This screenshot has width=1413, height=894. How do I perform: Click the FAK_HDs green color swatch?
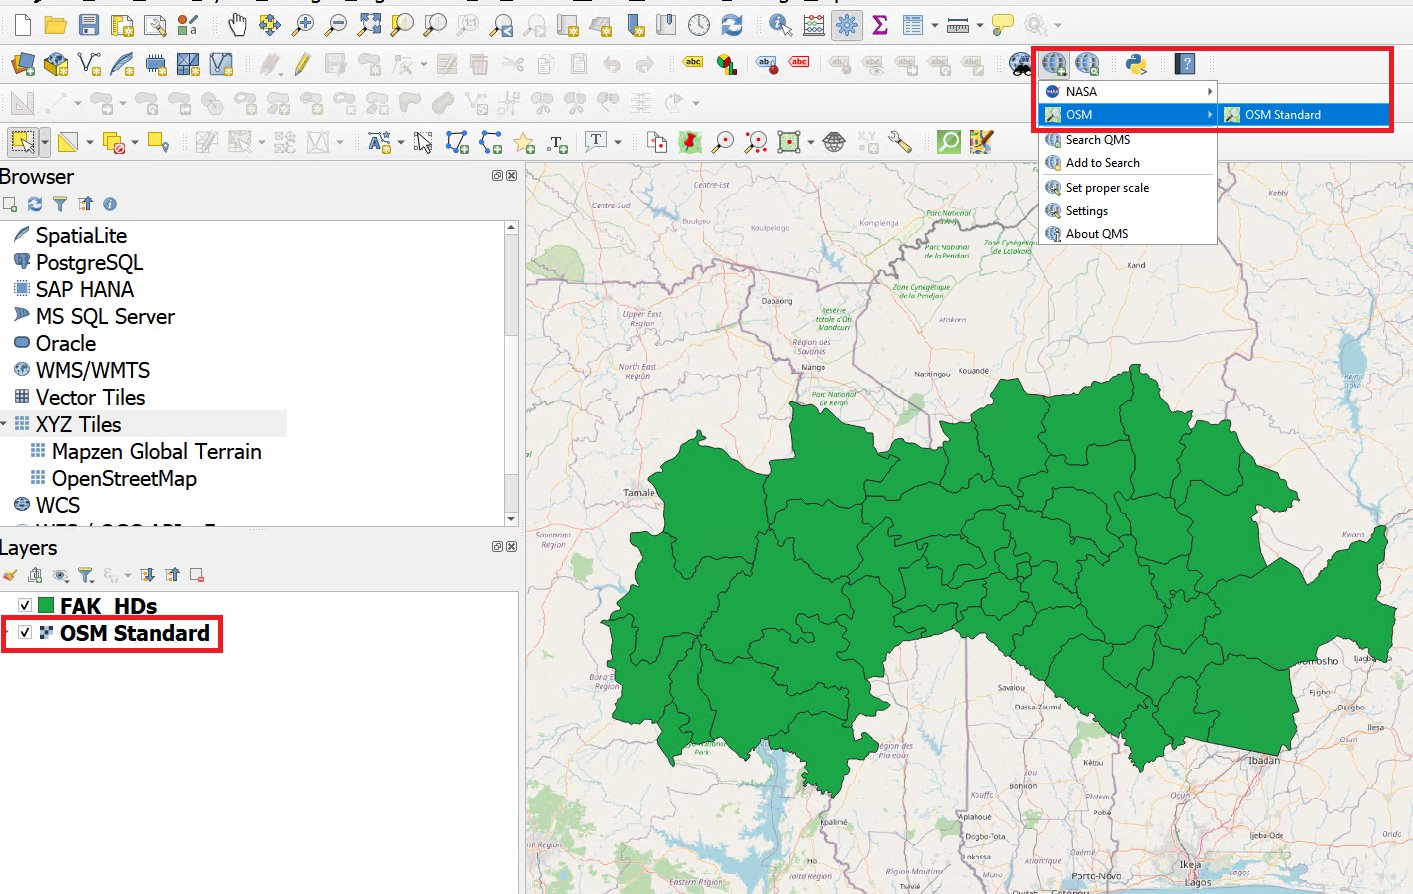pyautogui.click(x=46, y=605)
